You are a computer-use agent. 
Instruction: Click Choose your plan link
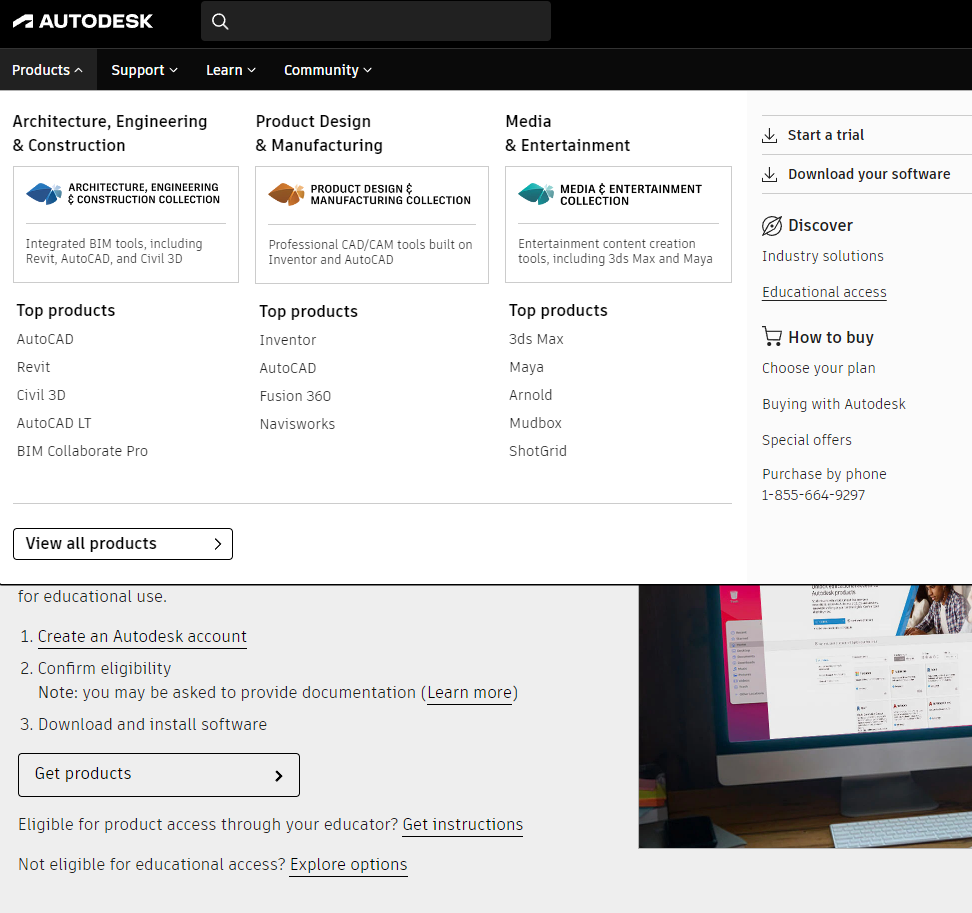tap(818, 368)
